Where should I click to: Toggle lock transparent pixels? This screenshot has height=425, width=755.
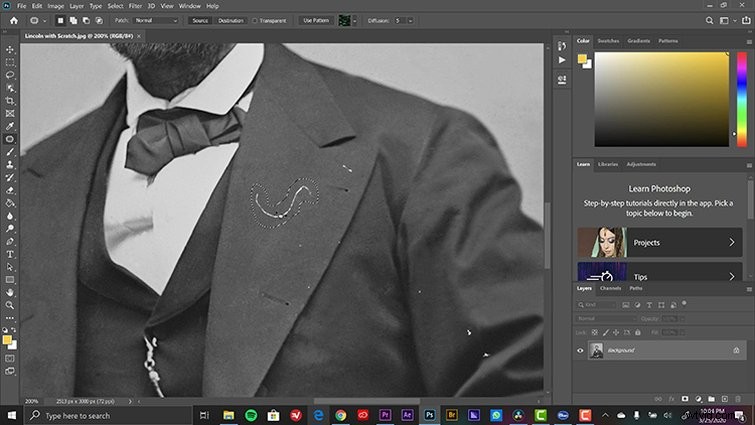(x=595, y=333)
